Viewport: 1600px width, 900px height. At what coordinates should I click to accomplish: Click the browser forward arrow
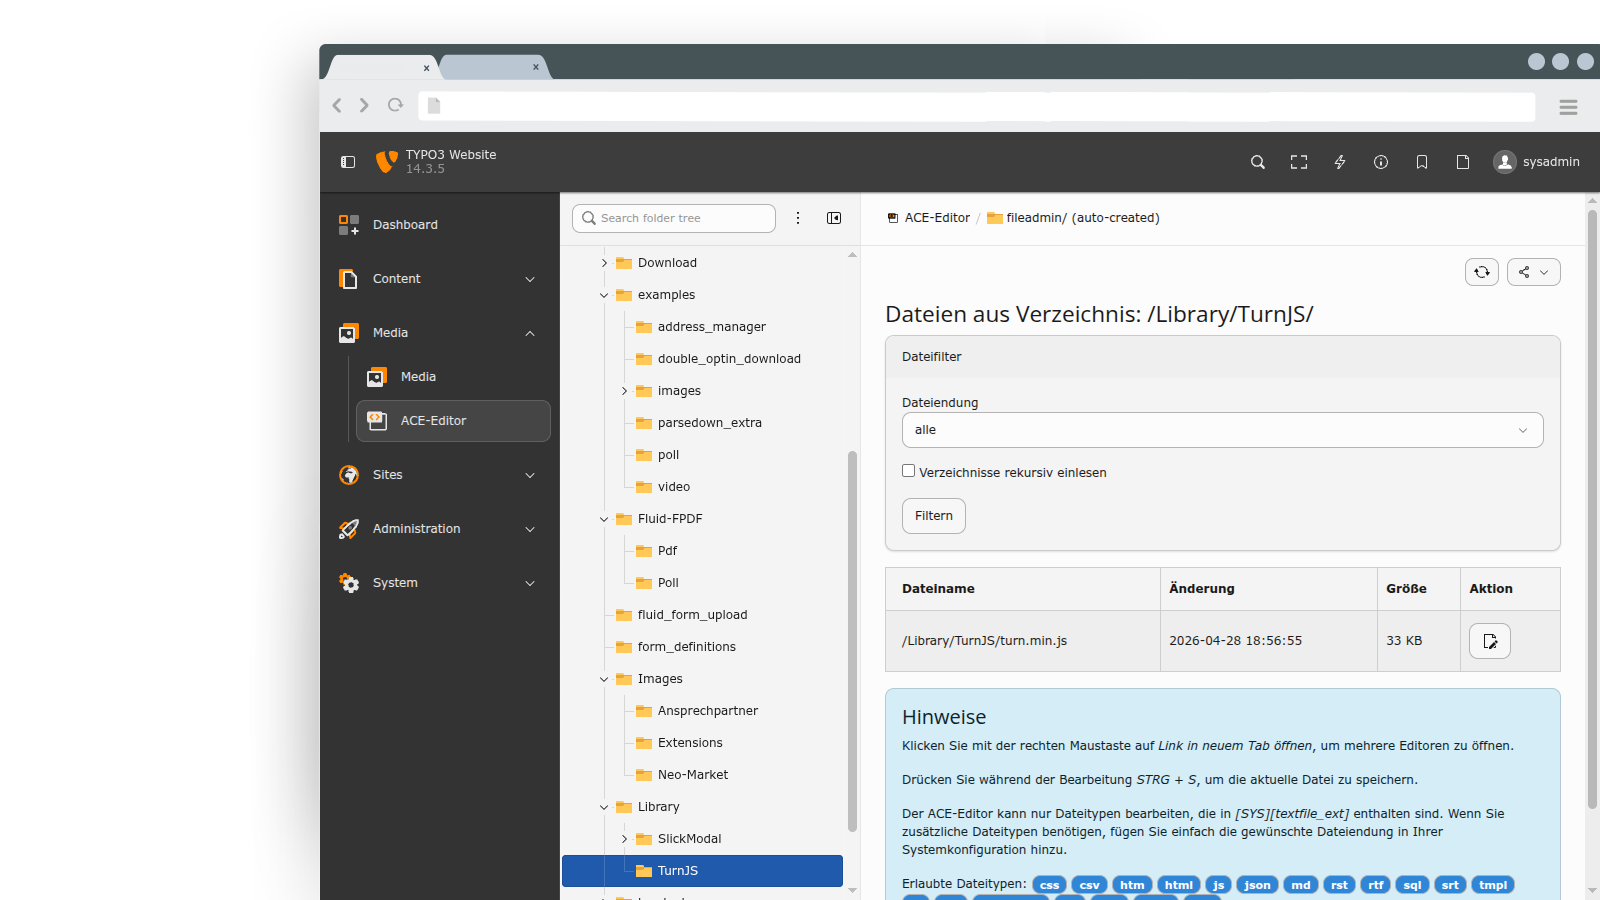pyautogui.click(x=364, y=105)
